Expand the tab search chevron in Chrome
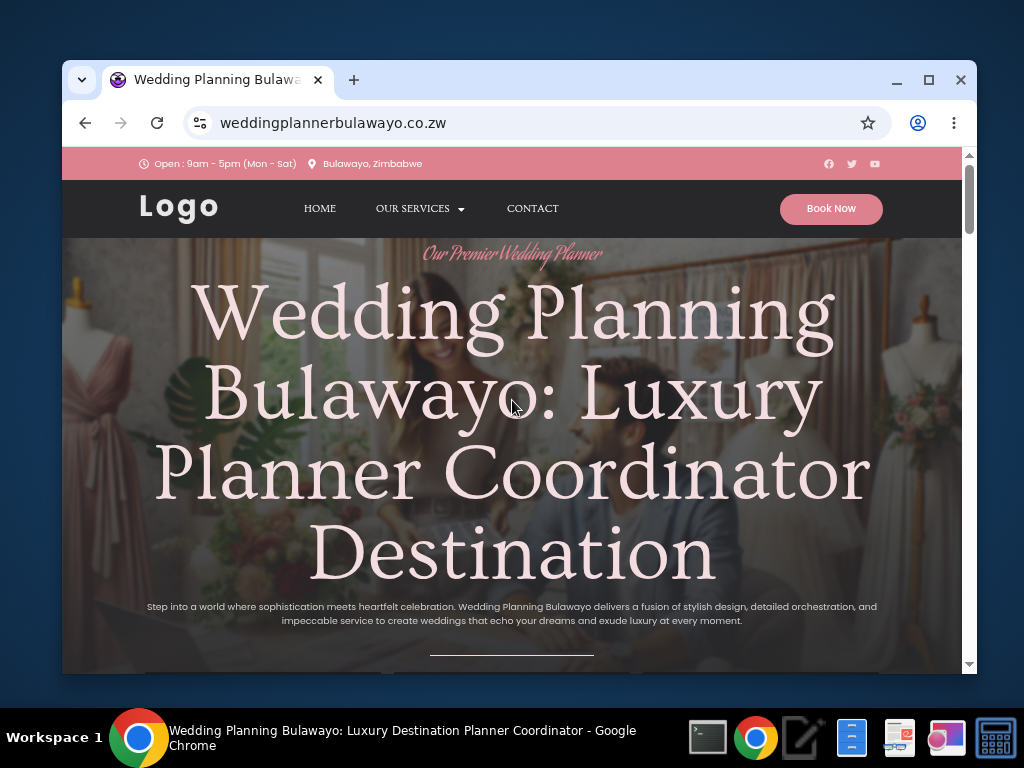Viewport: 1024px width, 768px height. click(82, 80)
